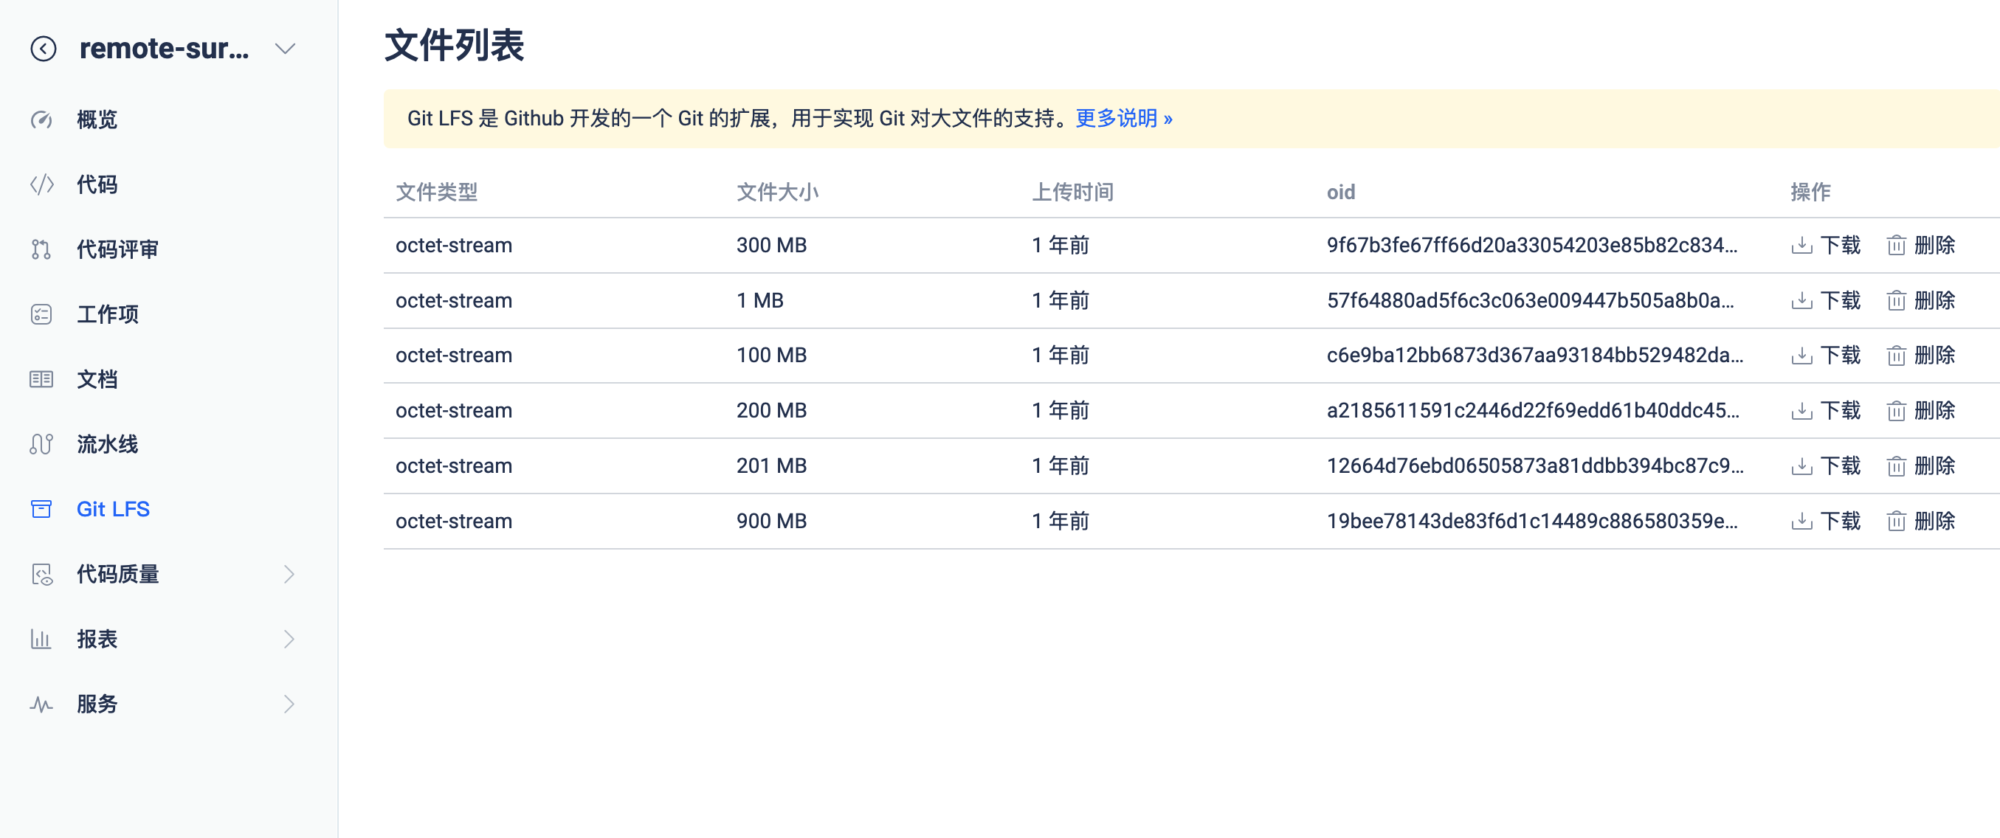Viewport: 2000px width, 838px height.
Task: Click trash icon for 200 MB file
Action: (1896, 411)
